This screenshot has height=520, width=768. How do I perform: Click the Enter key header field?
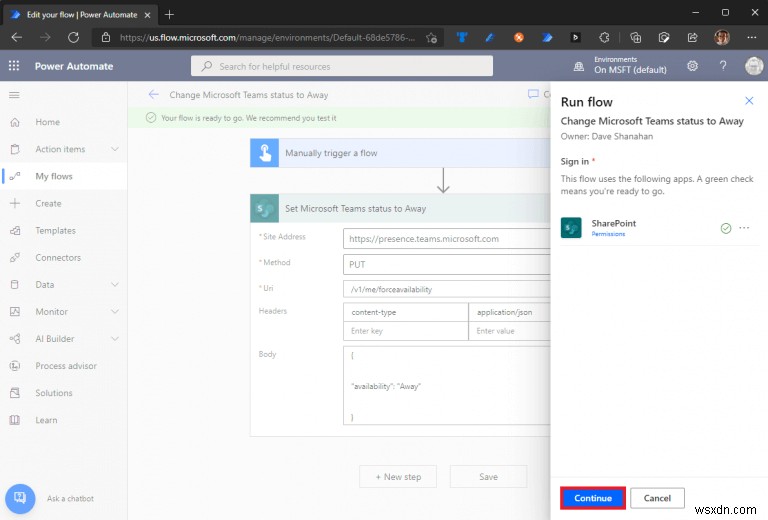click(x=406, y=331)
